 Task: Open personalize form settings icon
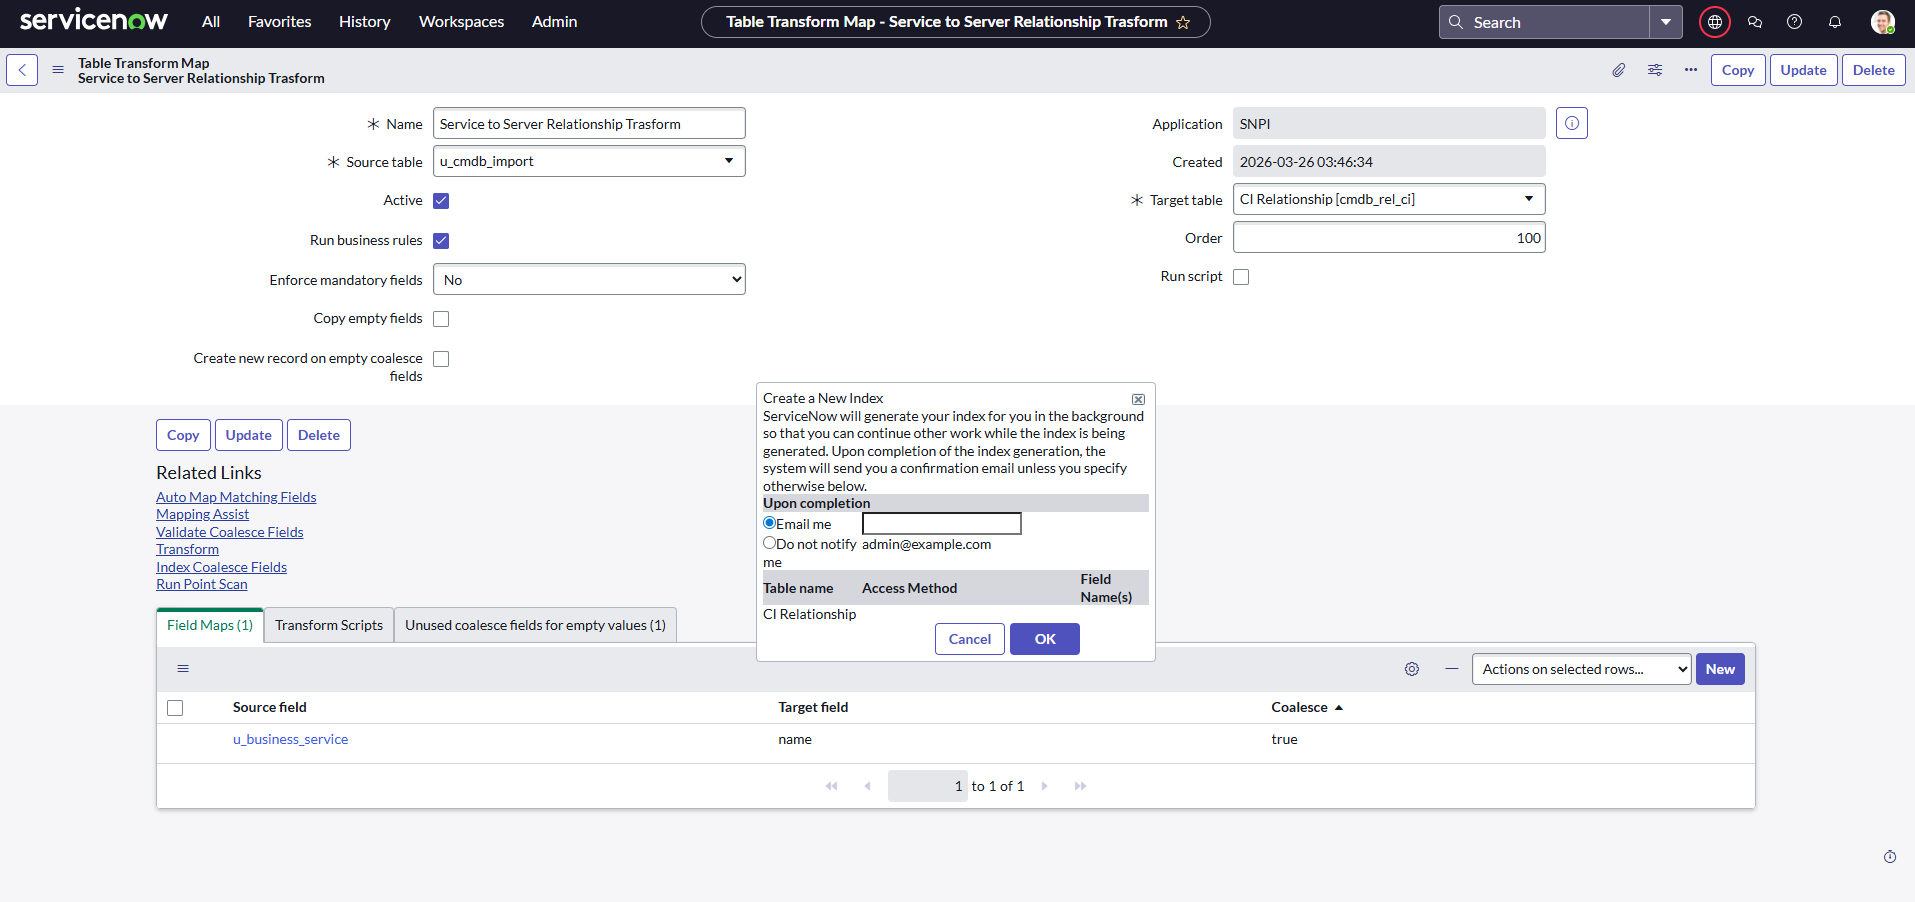point(1655,70)
